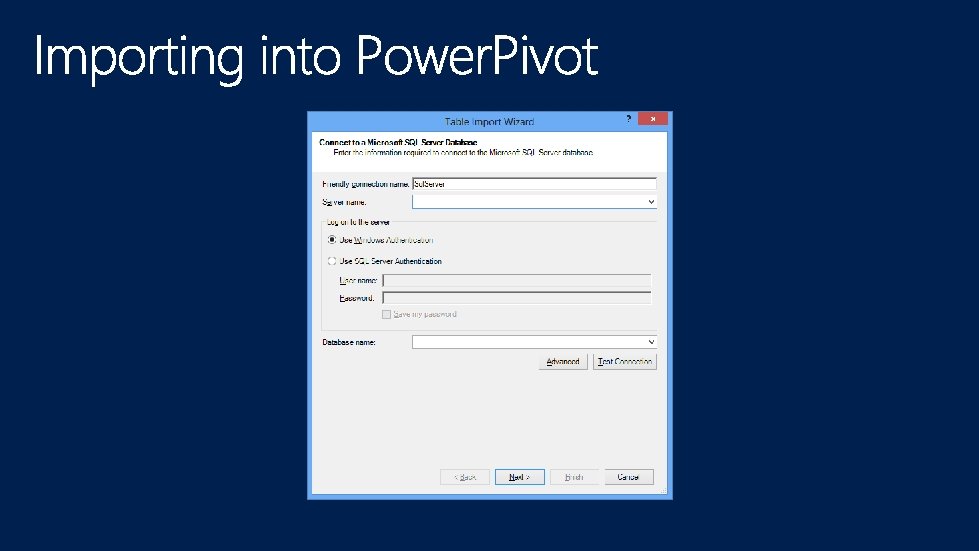Image resolution: width=979 pixels, height=551 pixels.
Task: Open Advanced connection settings
Action: [x=563, y=362]
